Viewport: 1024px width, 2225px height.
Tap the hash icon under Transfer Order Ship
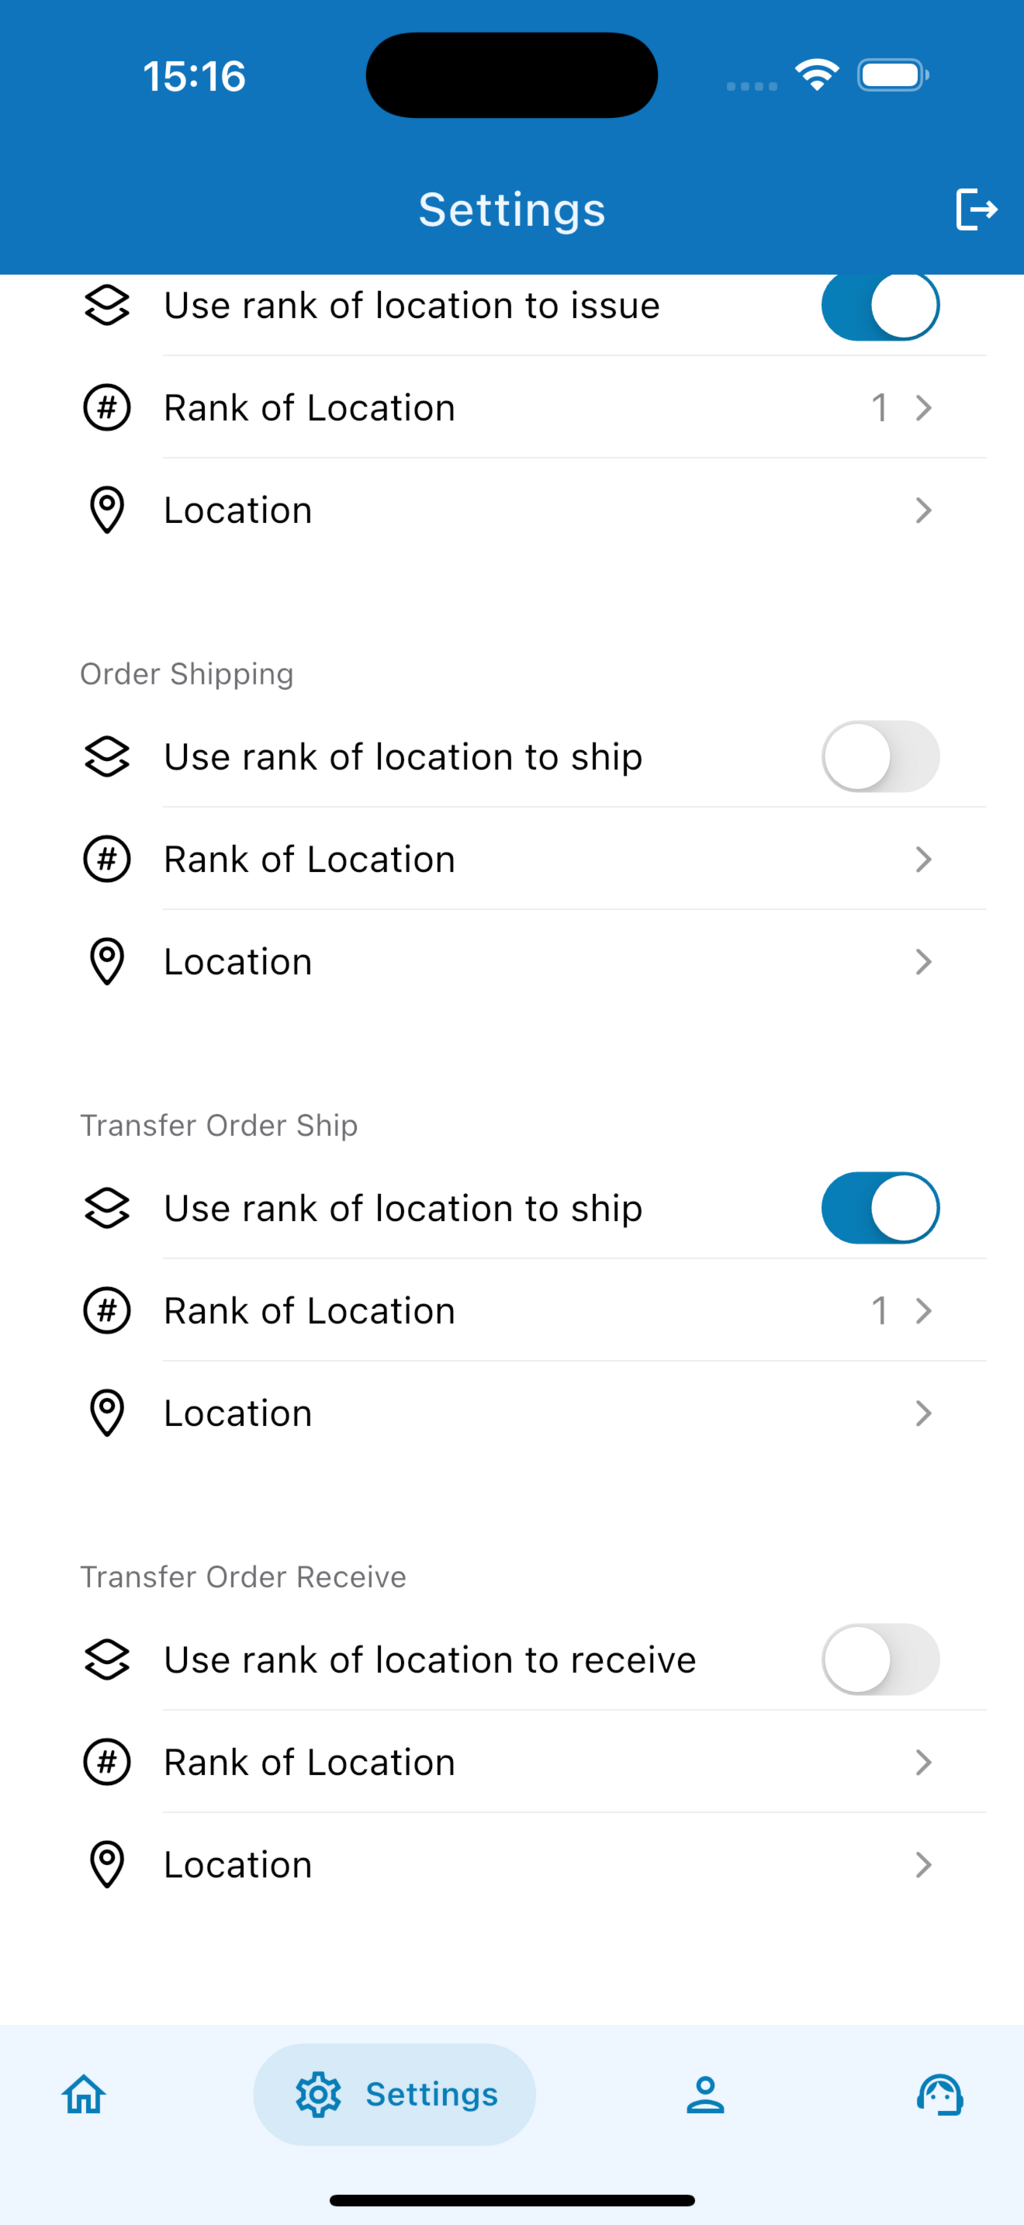pyautogui.click(x=107, y=1310)
